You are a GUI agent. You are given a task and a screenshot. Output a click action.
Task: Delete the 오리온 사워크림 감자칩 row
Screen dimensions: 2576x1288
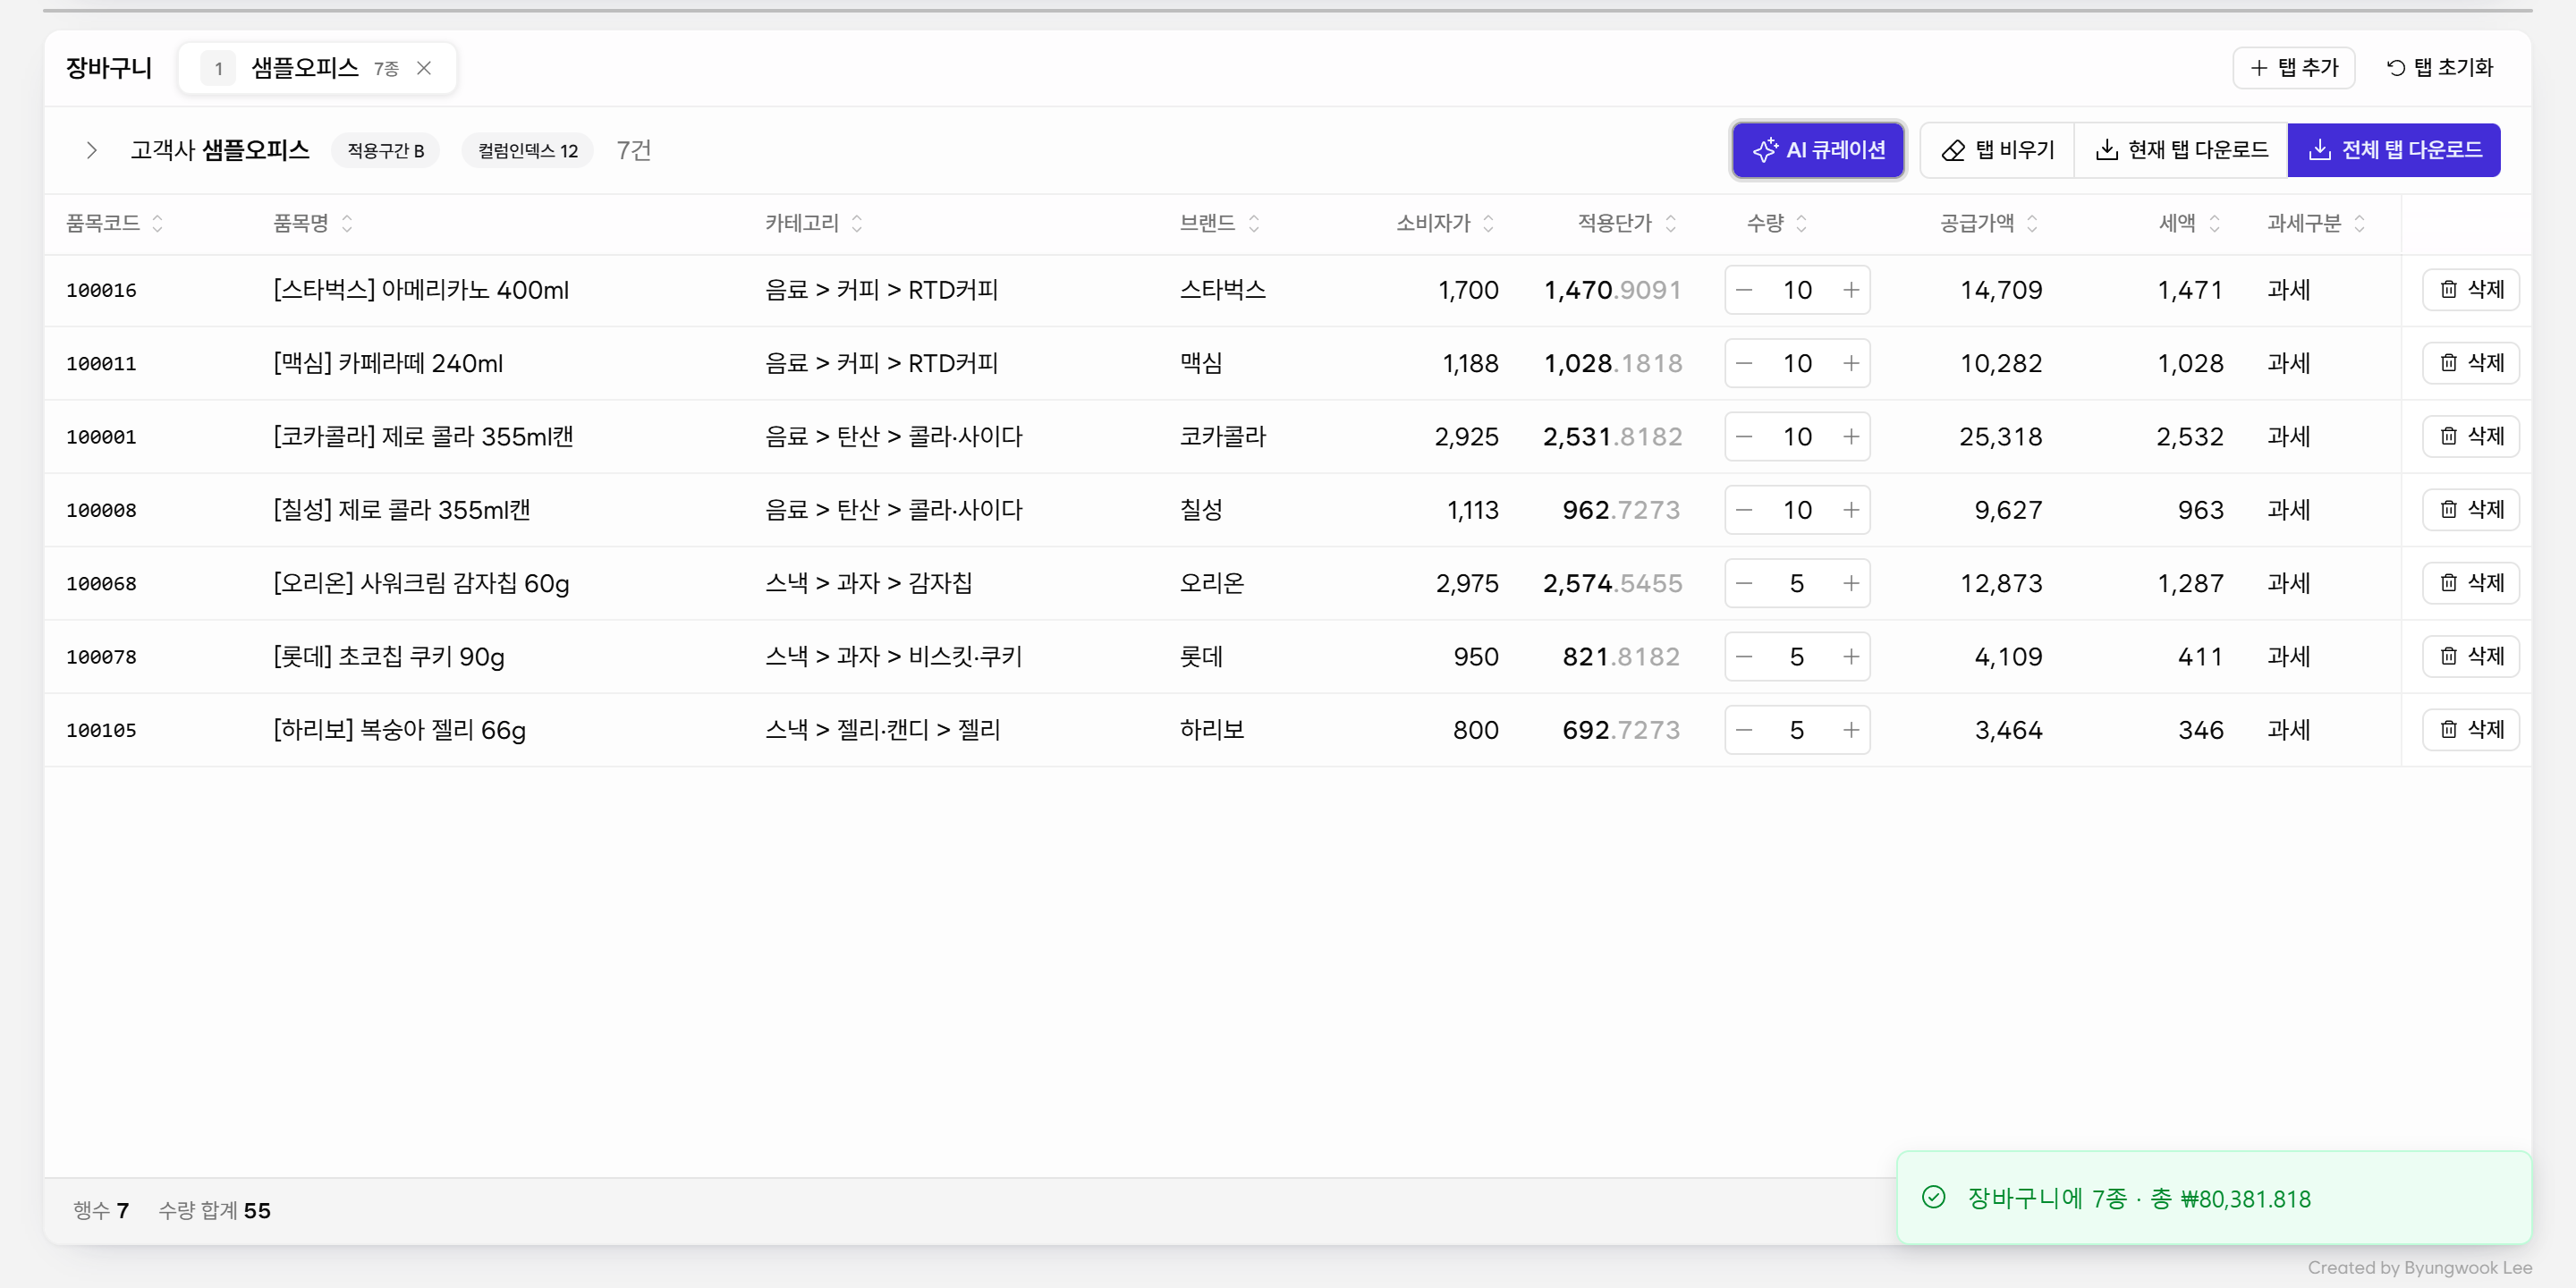click(x=2470, y=583)
